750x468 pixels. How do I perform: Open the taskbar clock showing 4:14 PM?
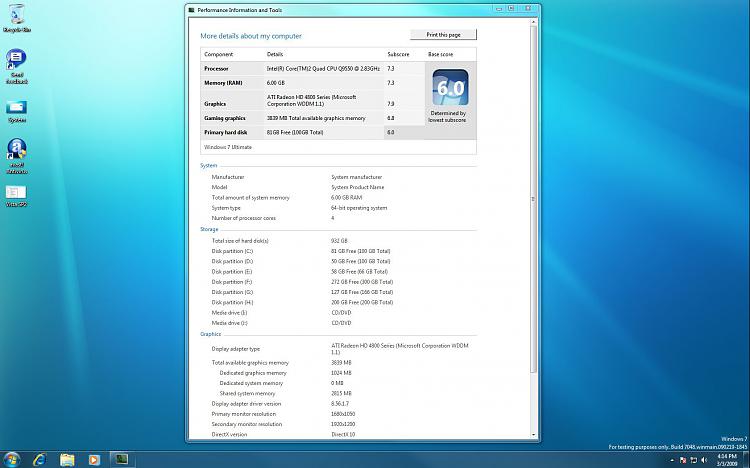[x=727, y=460]
